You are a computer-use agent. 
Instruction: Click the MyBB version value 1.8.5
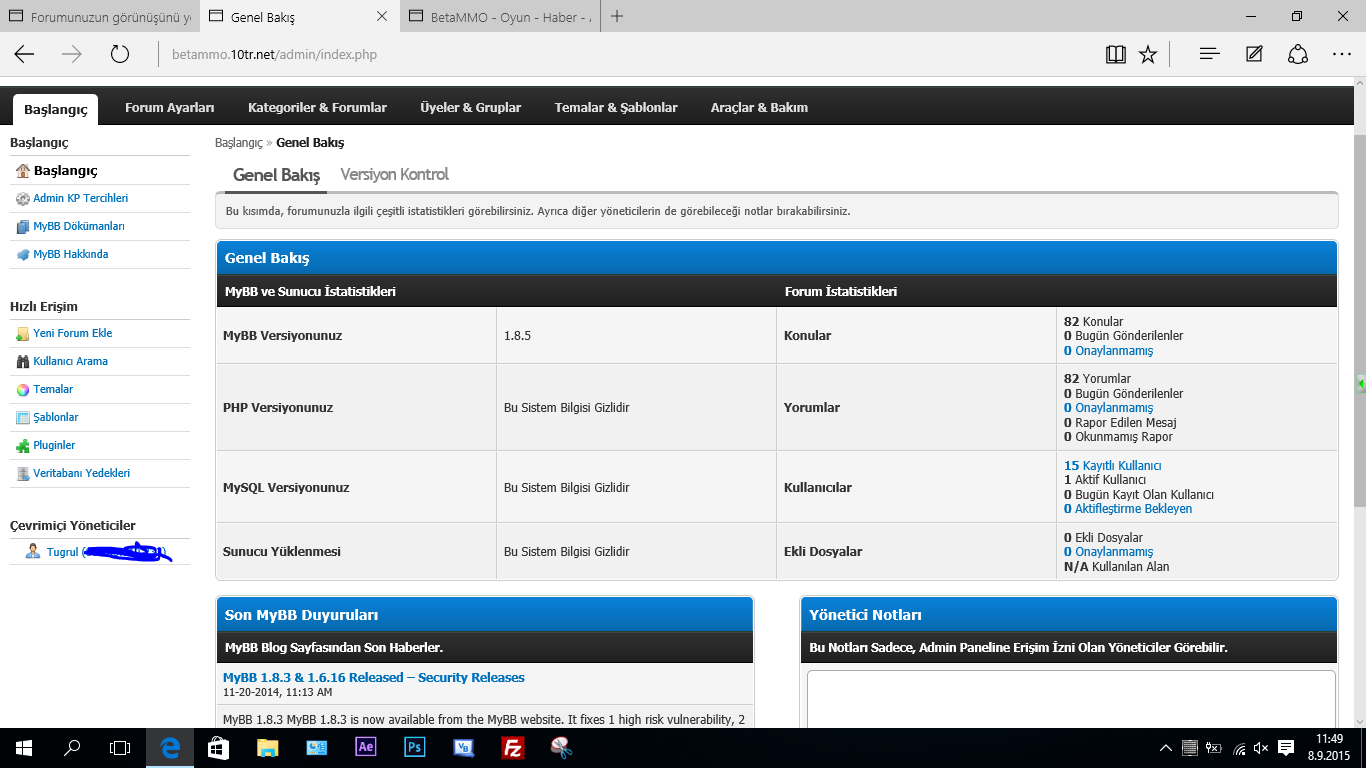pyautogui.click(x=517, y=336)
